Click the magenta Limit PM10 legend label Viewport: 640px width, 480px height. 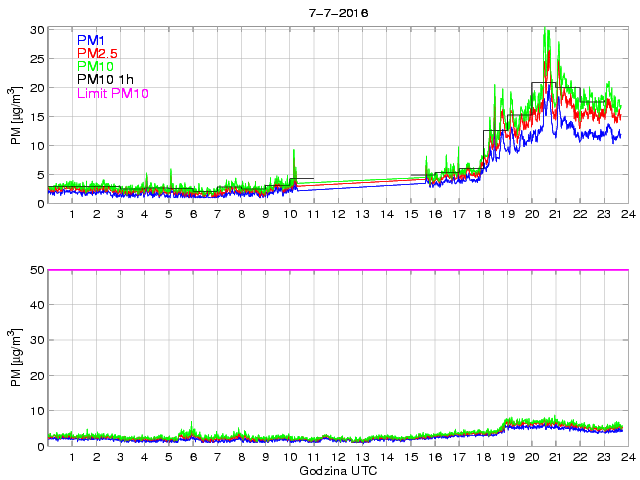[112, 94]
